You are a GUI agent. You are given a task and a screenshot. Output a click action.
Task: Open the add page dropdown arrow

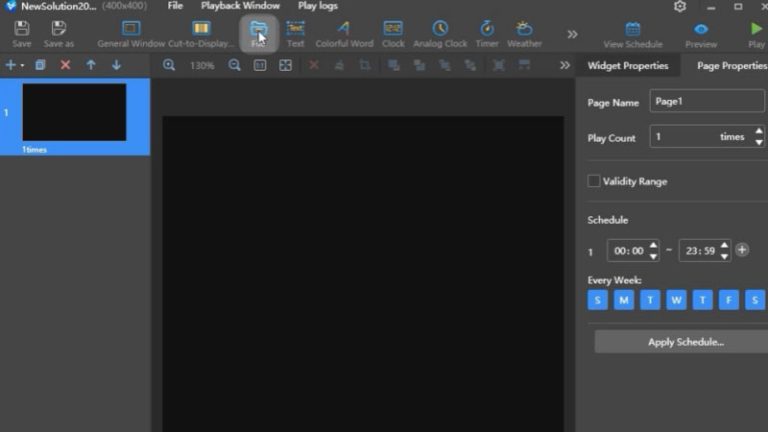(x=22, y=66)
